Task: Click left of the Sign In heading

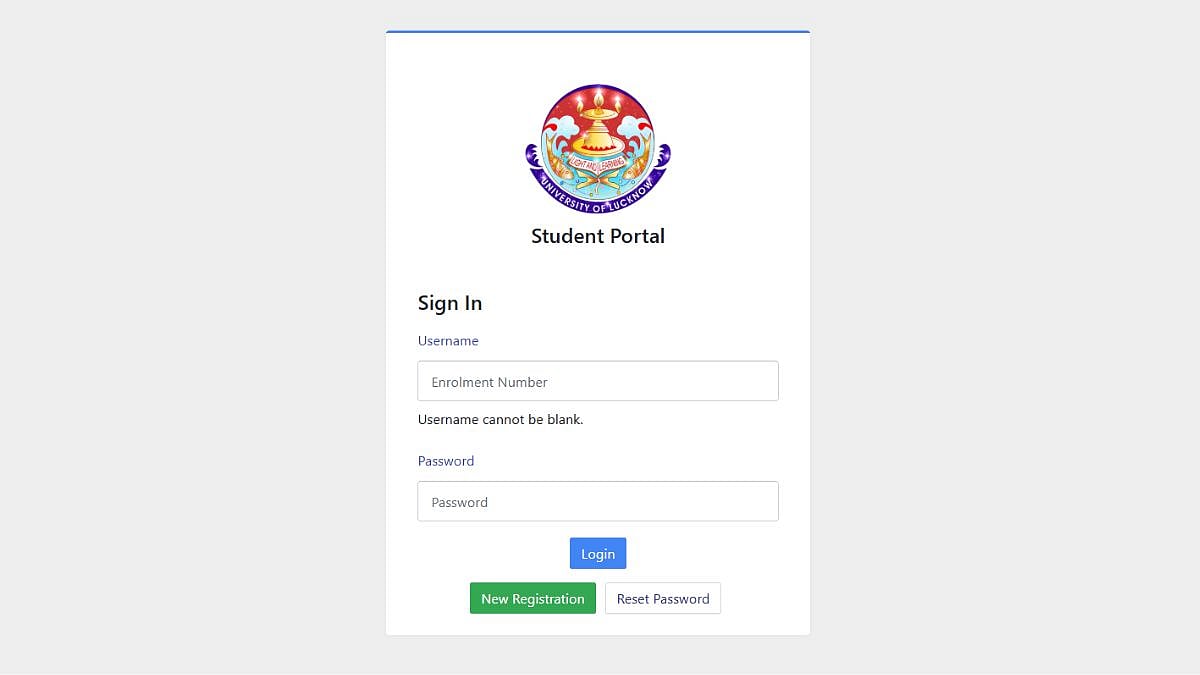Action: (x=405, y=302)
